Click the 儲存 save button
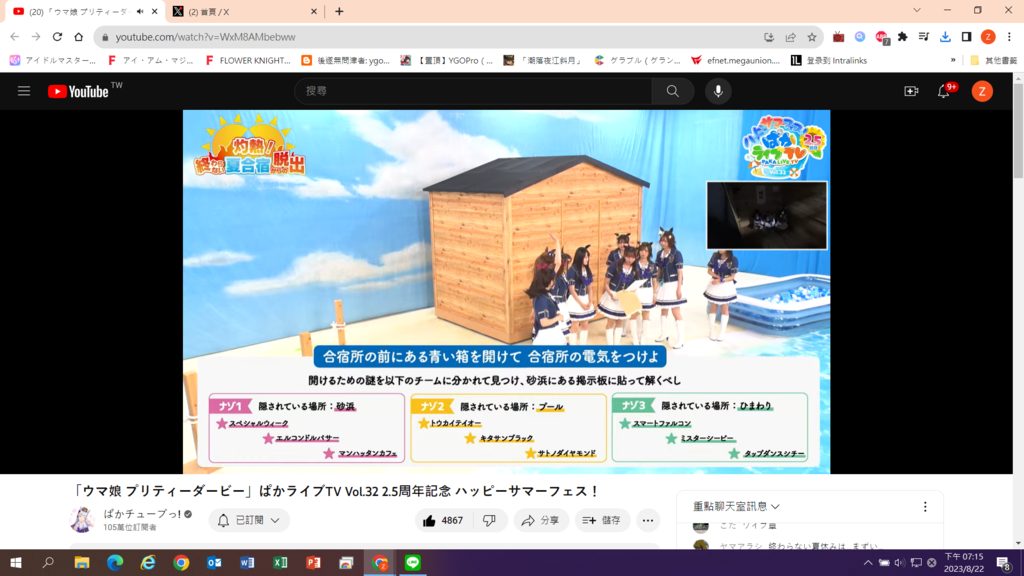This screenshot has width=1024, height=576. pyautogui.click(x=602, y=520)
